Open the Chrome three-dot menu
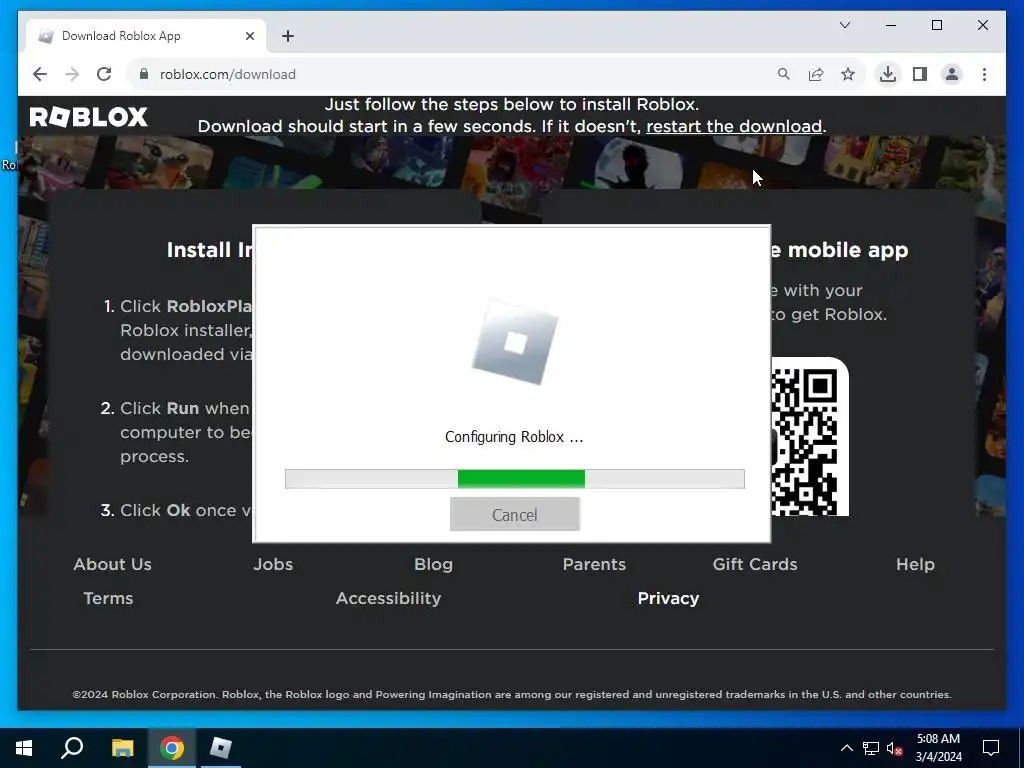The width and height of the screenshot is (1024, 768). [984, 74]
